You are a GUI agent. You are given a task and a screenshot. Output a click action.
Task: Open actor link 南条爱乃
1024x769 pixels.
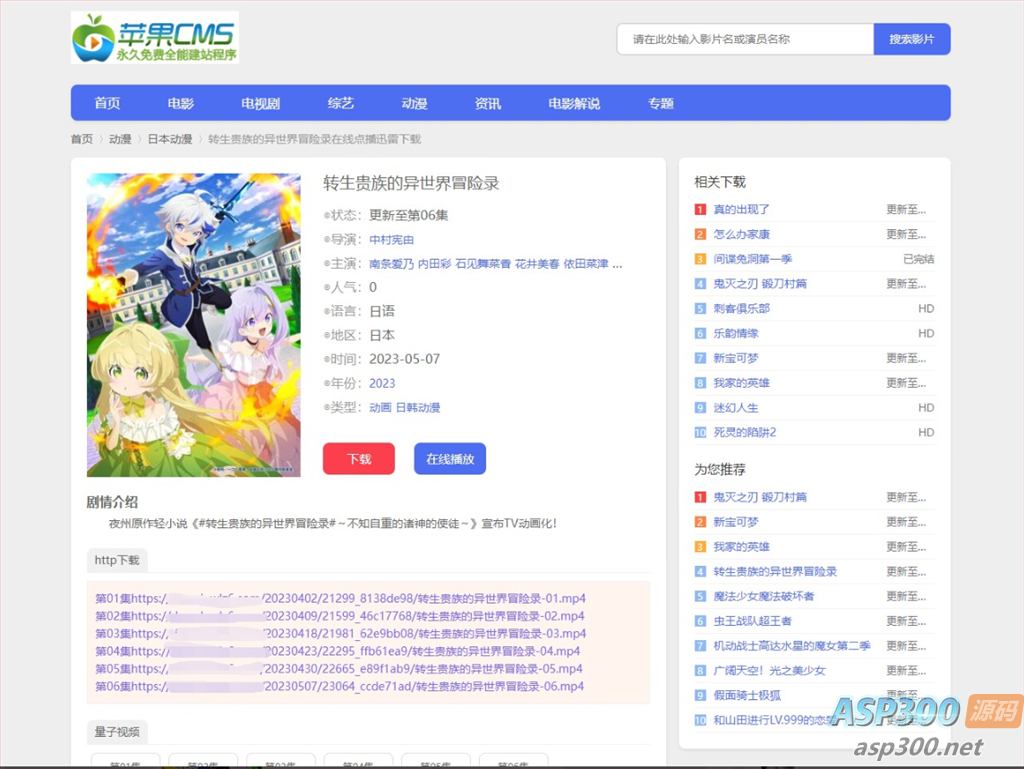391,264
